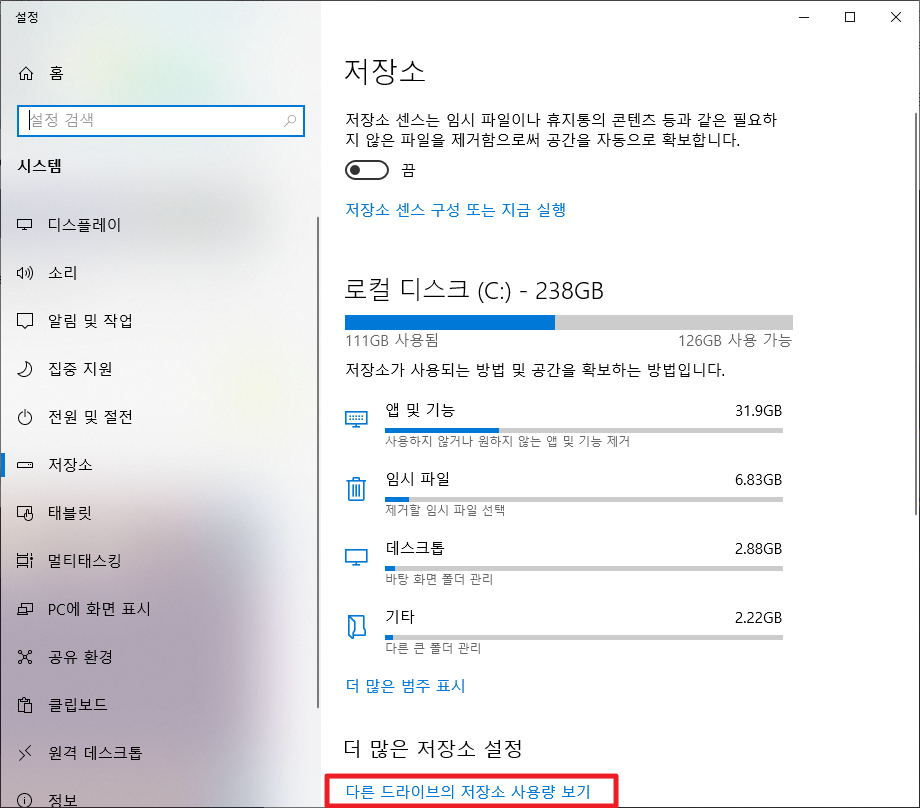Screen dimensions: 920x808
Task: Click the 2.88GB size value
Action: pos(759,549)
